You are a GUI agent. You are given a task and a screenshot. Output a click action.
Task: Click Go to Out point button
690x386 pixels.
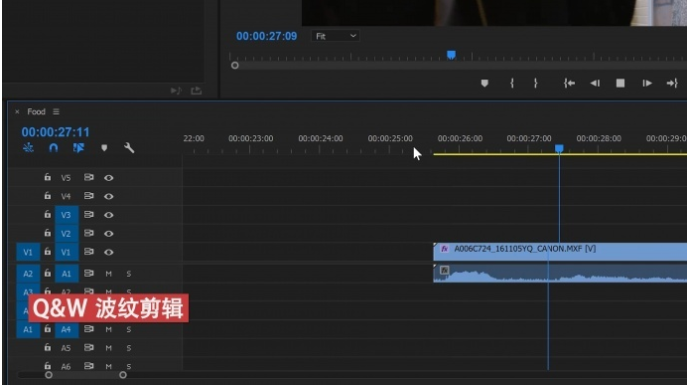click(x=672, y=83)
